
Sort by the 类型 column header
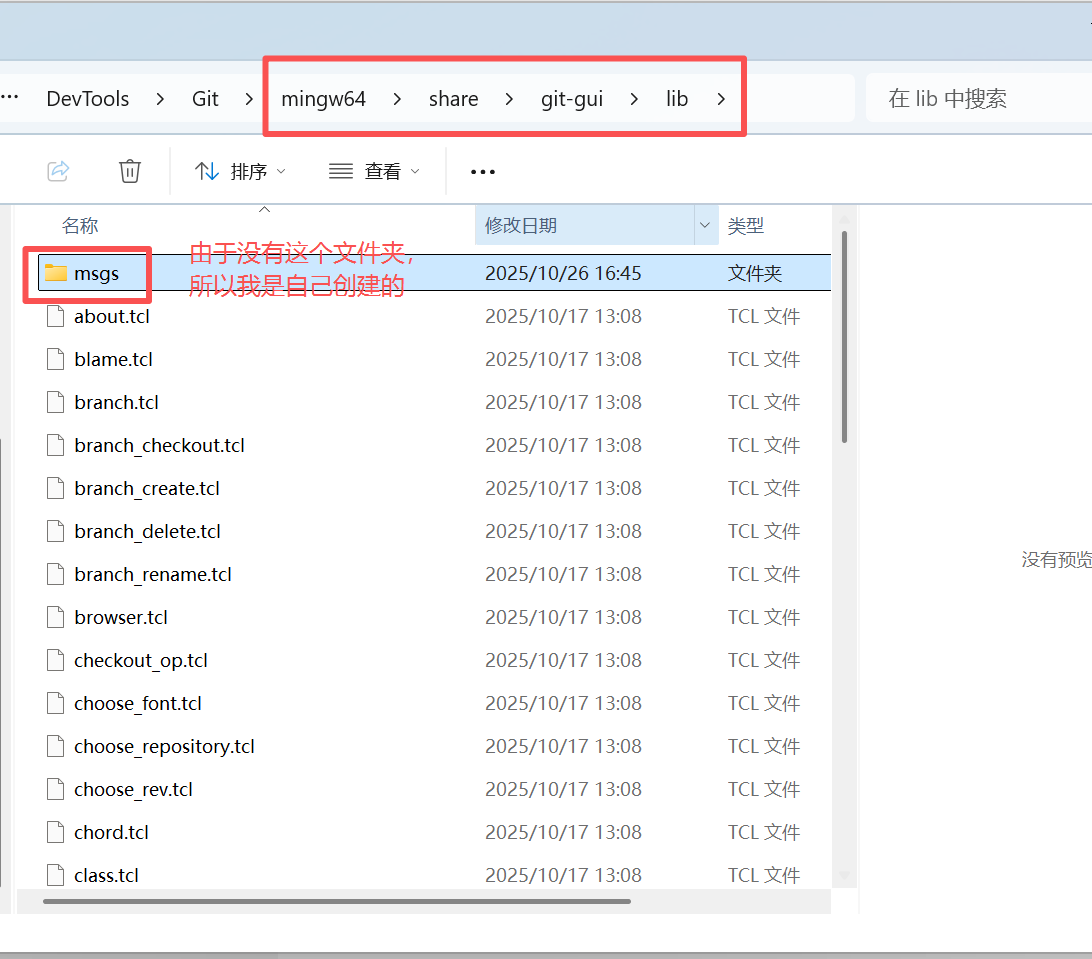point(746,226)
